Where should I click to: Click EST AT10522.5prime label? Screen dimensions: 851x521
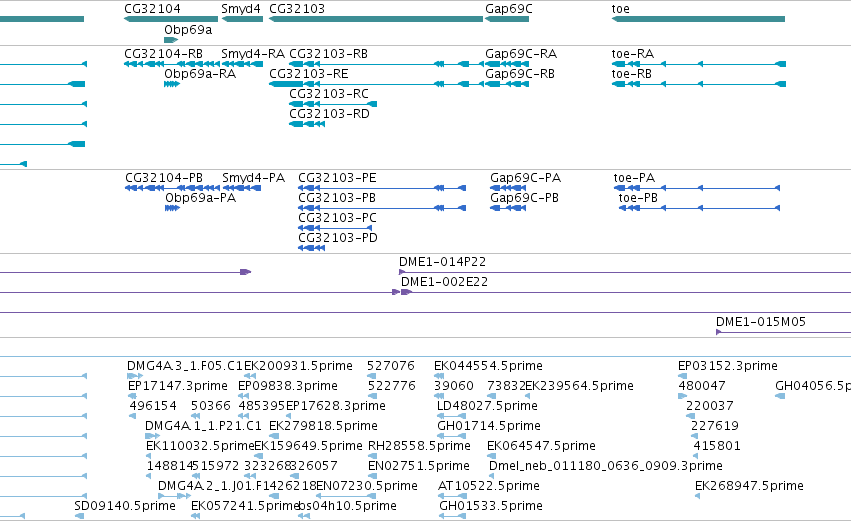pos(488,486)
